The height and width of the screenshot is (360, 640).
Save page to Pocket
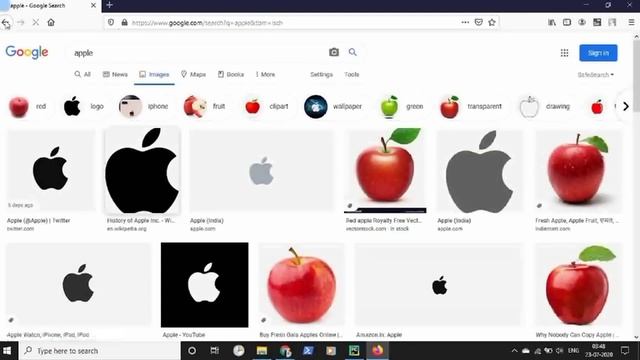pyautogui.click(x=479, y=22)
